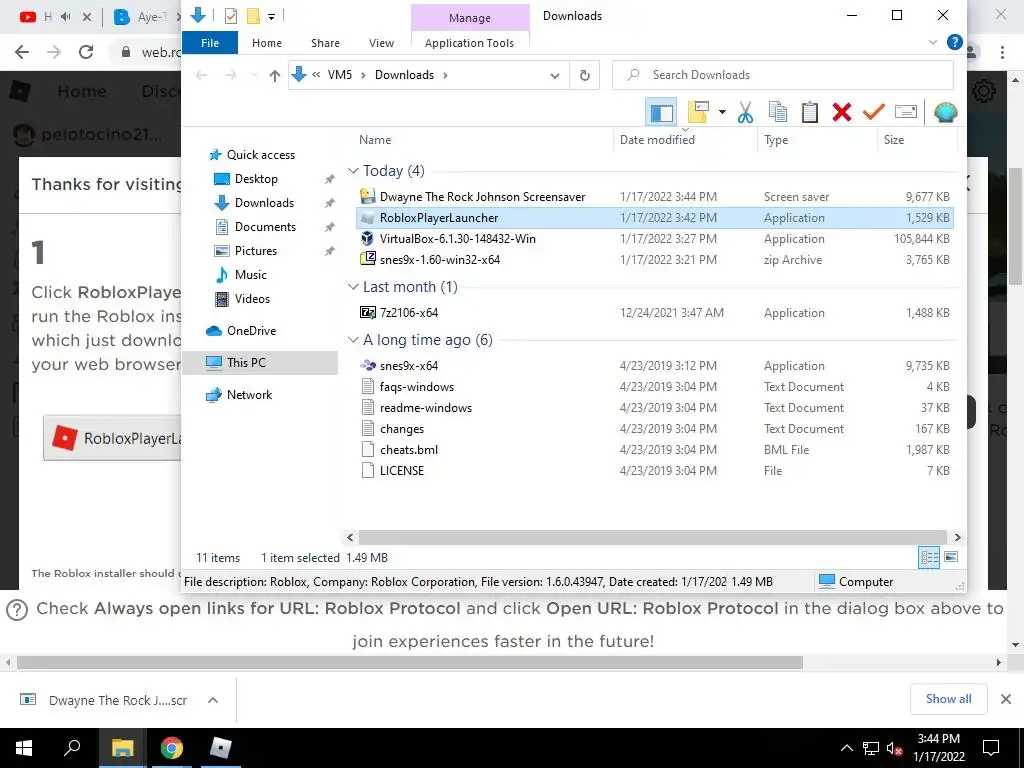Go up one folder level arrow
This screenshot has width=1024, height=768.
point(274,76)
